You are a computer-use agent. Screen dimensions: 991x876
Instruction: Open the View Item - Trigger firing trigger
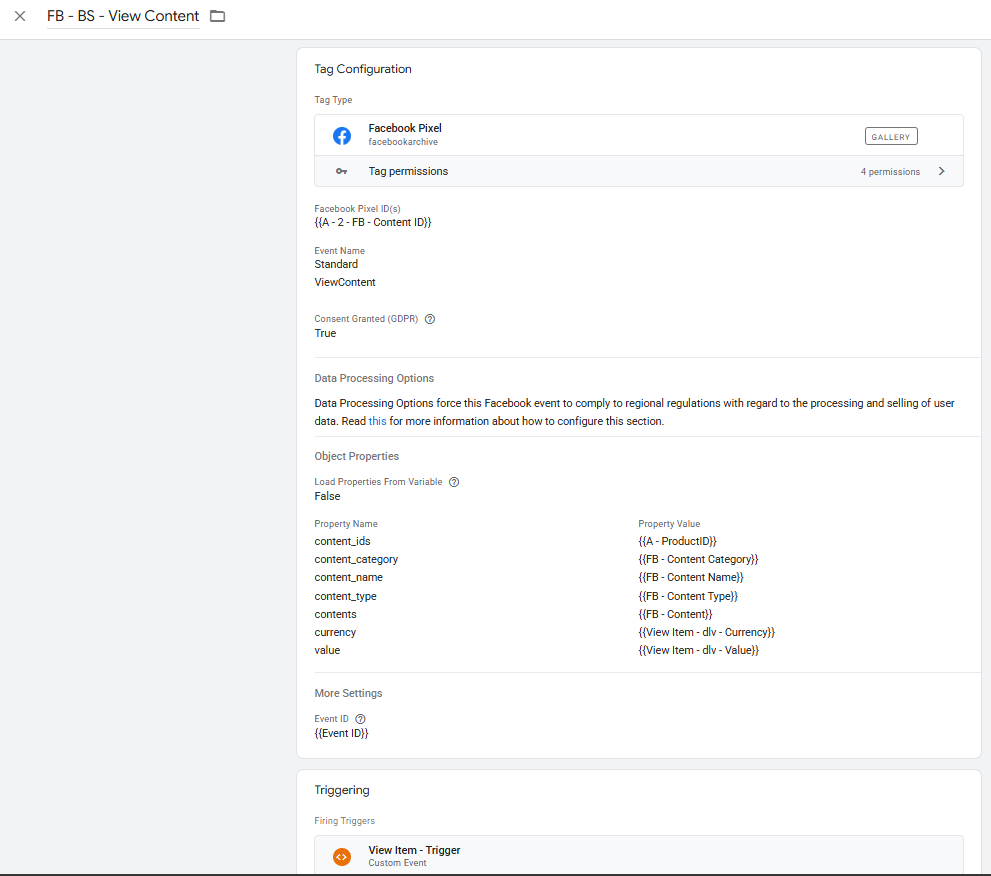414,851
